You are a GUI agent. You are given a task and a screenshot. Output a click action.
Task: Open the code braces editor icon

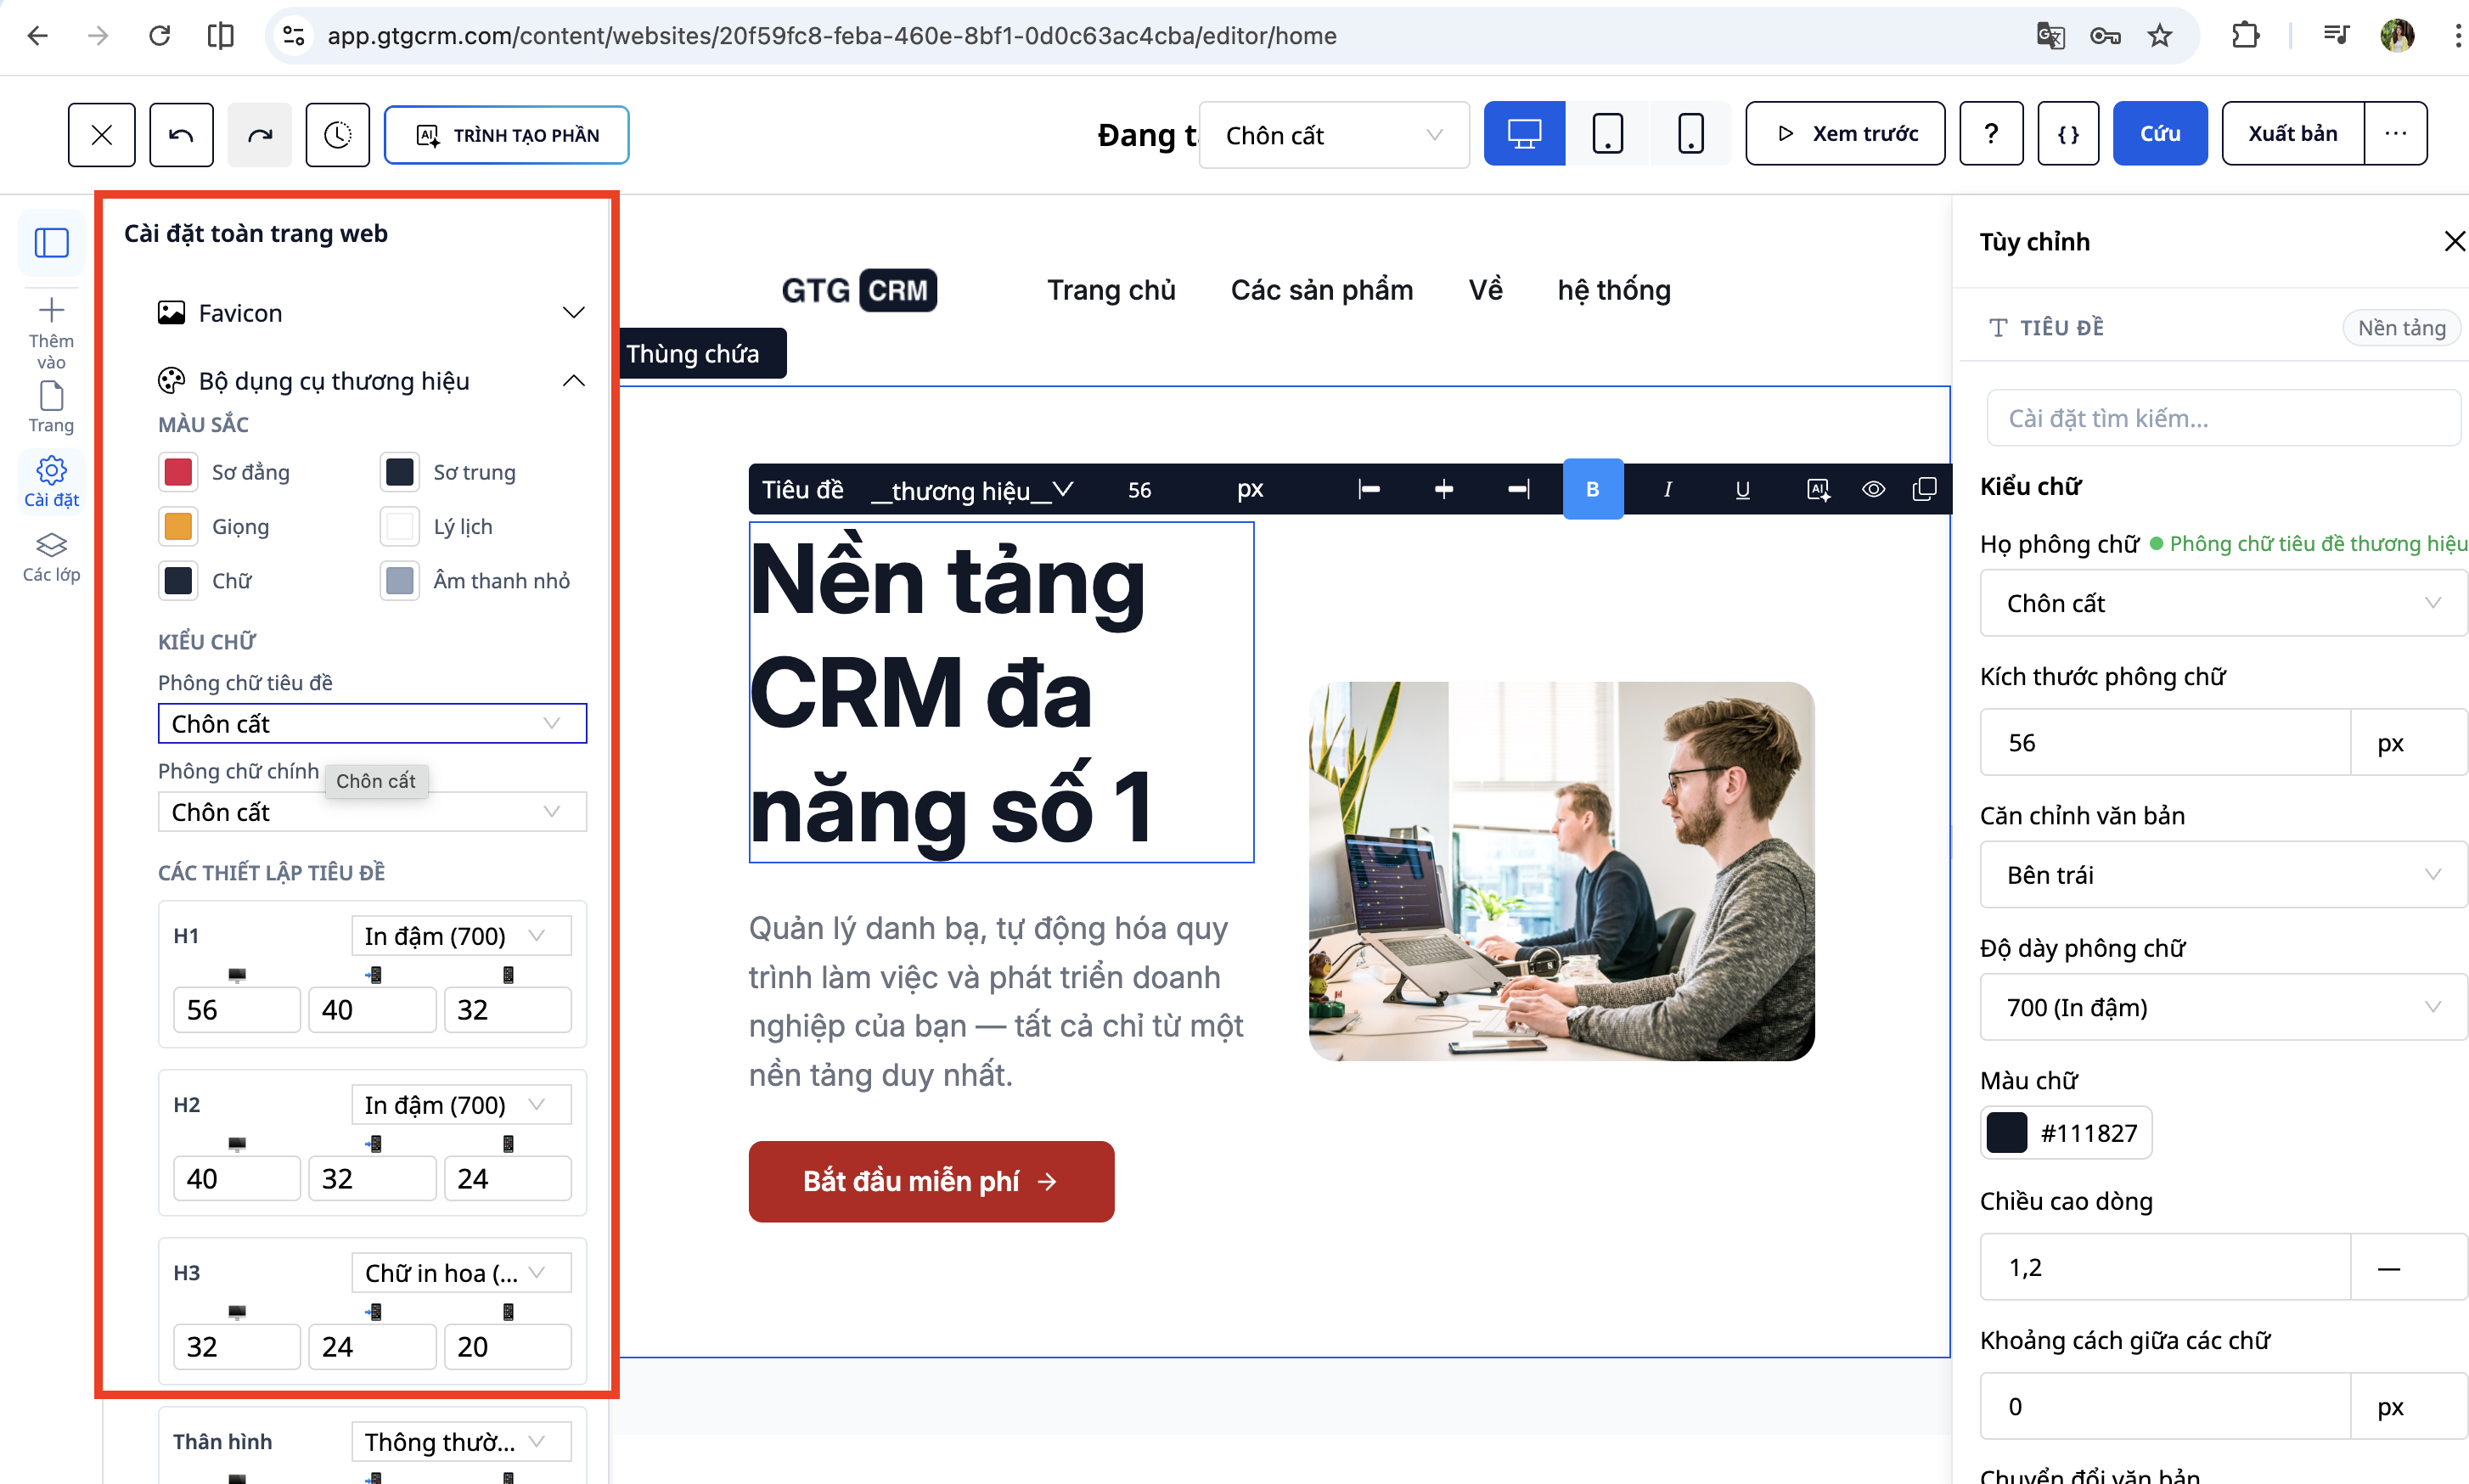click(2067, 134)
